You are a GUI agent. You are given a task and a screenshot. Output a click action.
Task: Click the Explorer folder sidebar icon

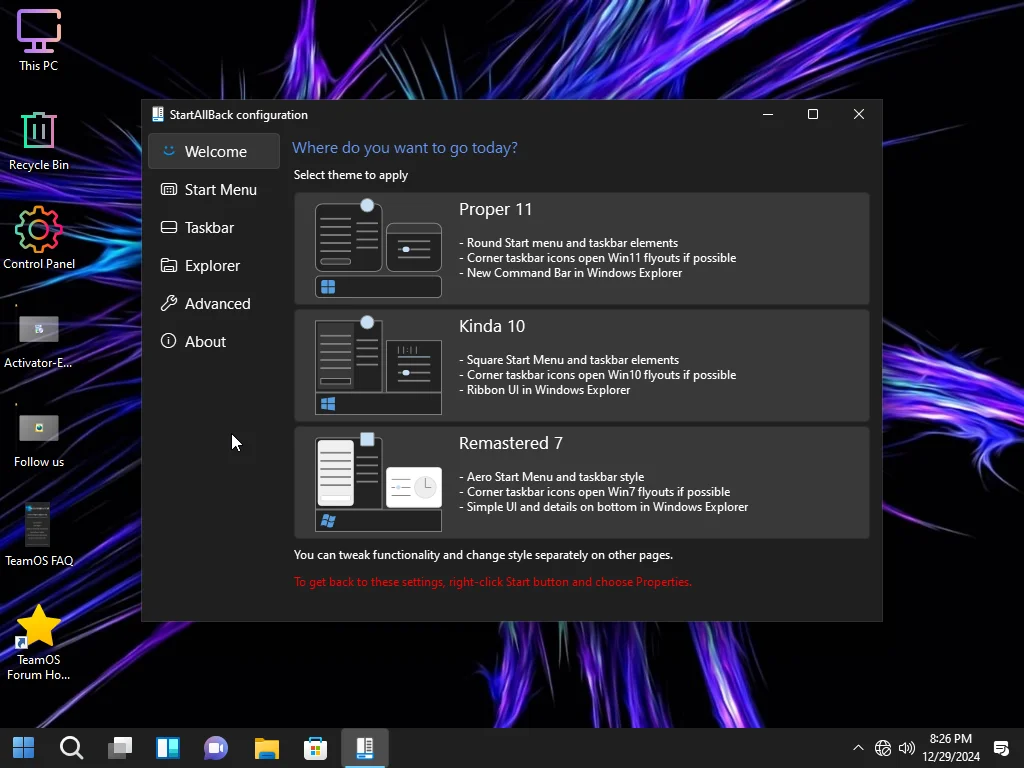(168, 265)
